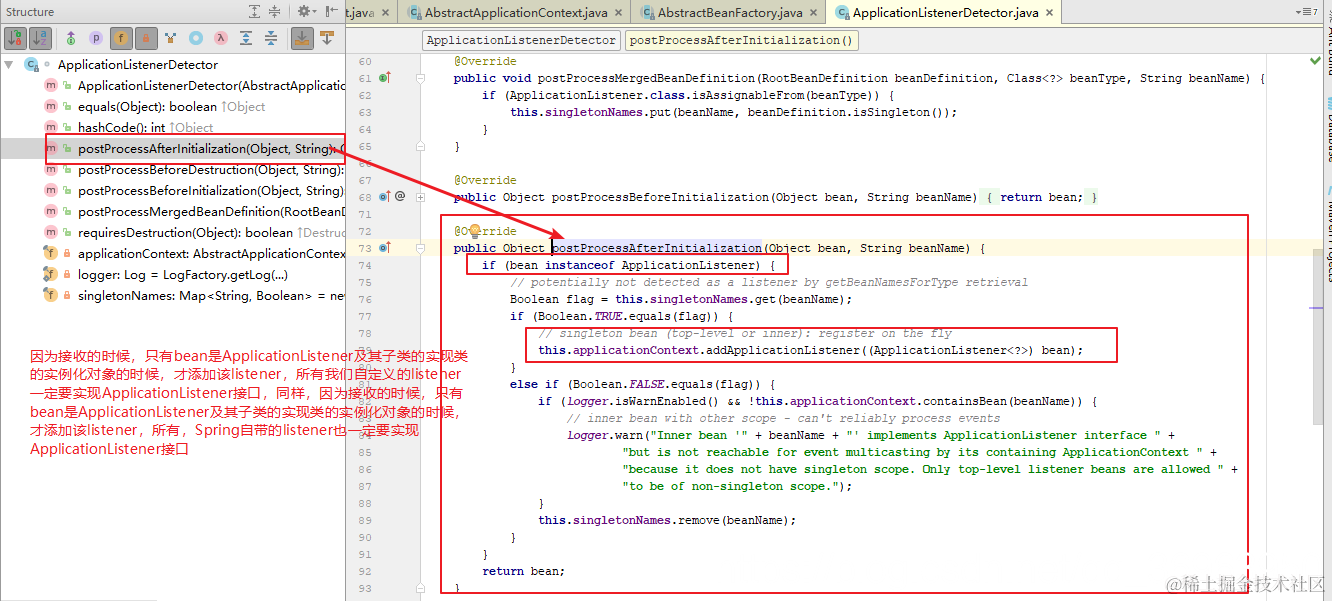Click override gutter icon on line 68

pos(385,197)
